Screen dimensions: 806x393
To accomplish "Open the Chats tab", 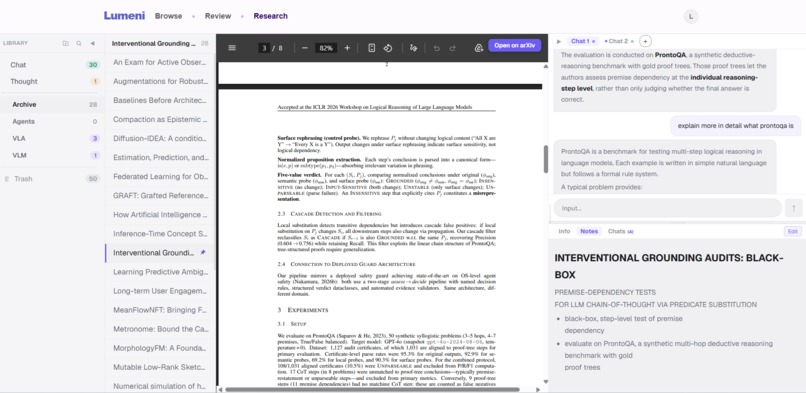I will [x=620, y=231].
